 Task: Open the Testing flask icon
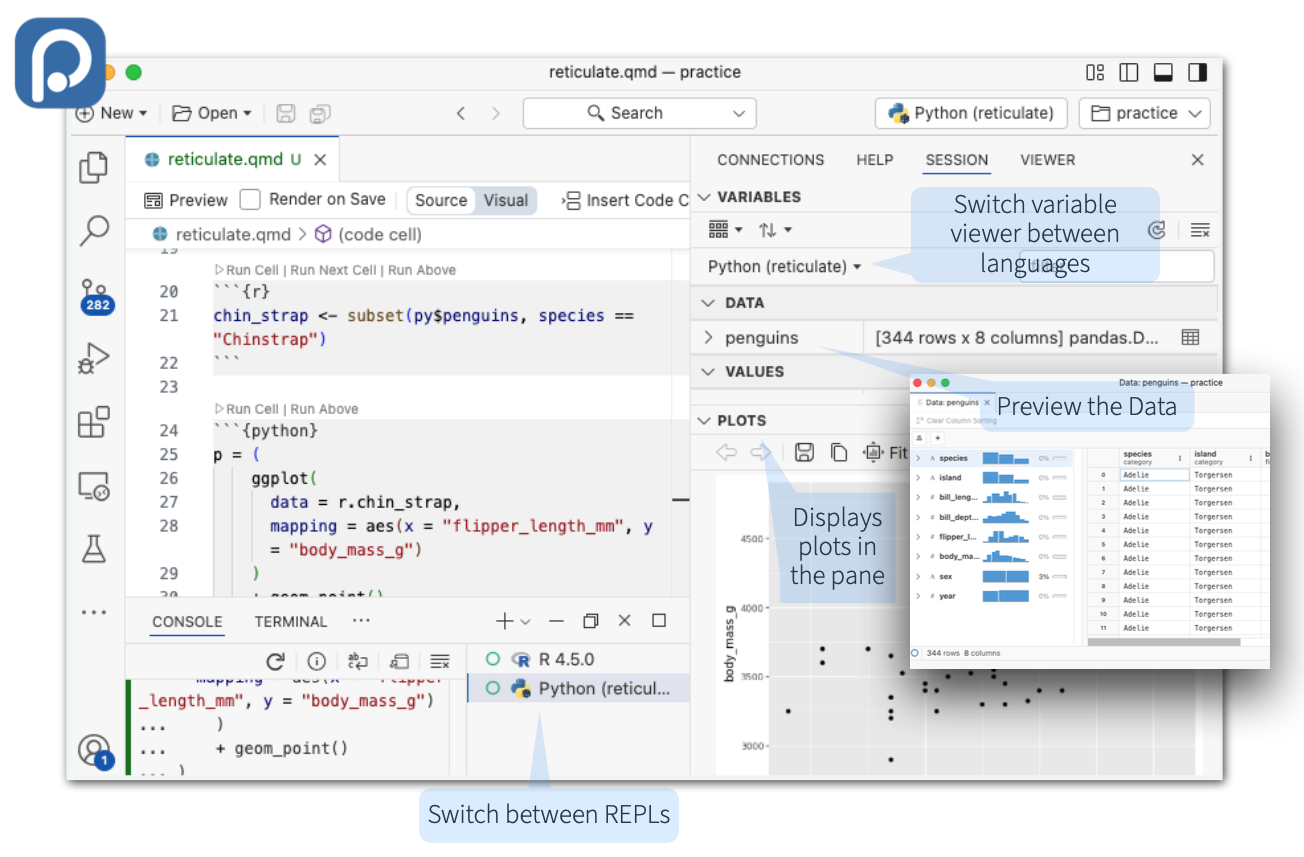(94, 548)
